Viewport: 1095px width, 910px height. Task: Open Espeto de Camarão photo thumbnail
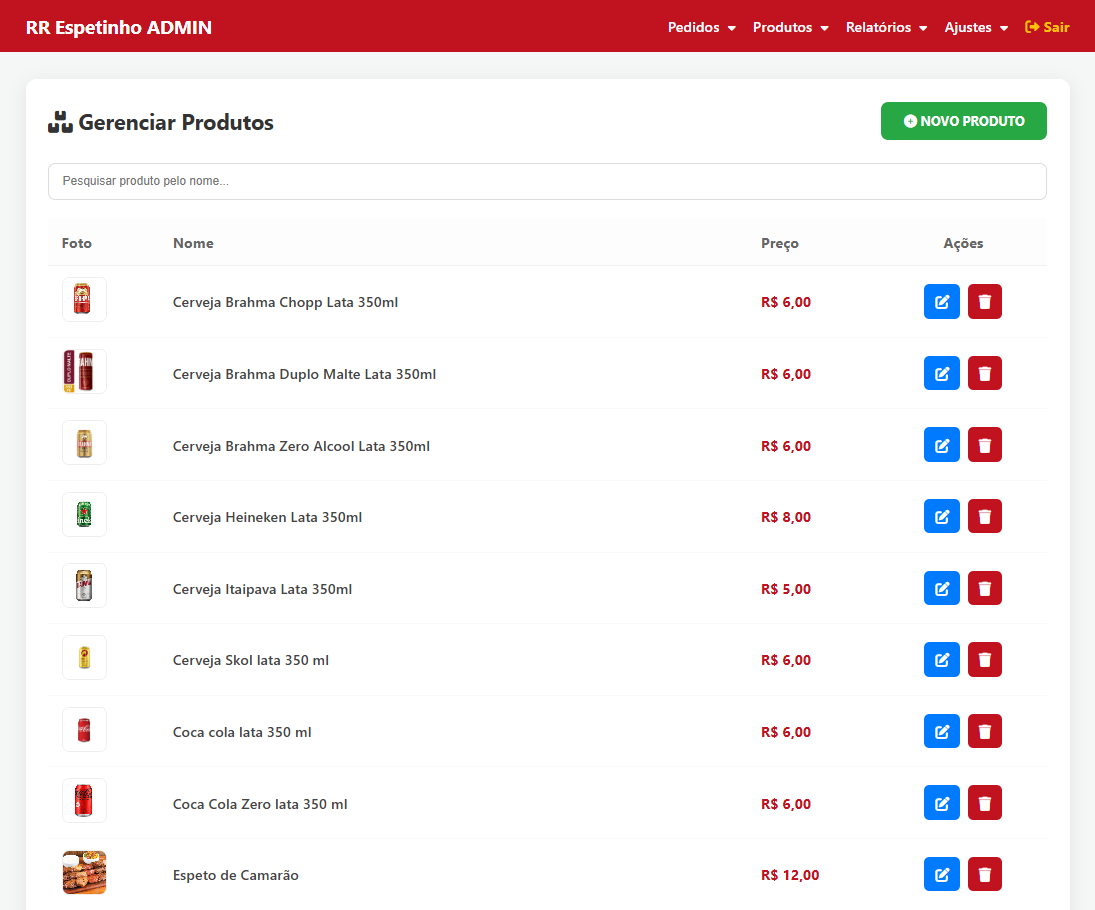tap(84, 873)
